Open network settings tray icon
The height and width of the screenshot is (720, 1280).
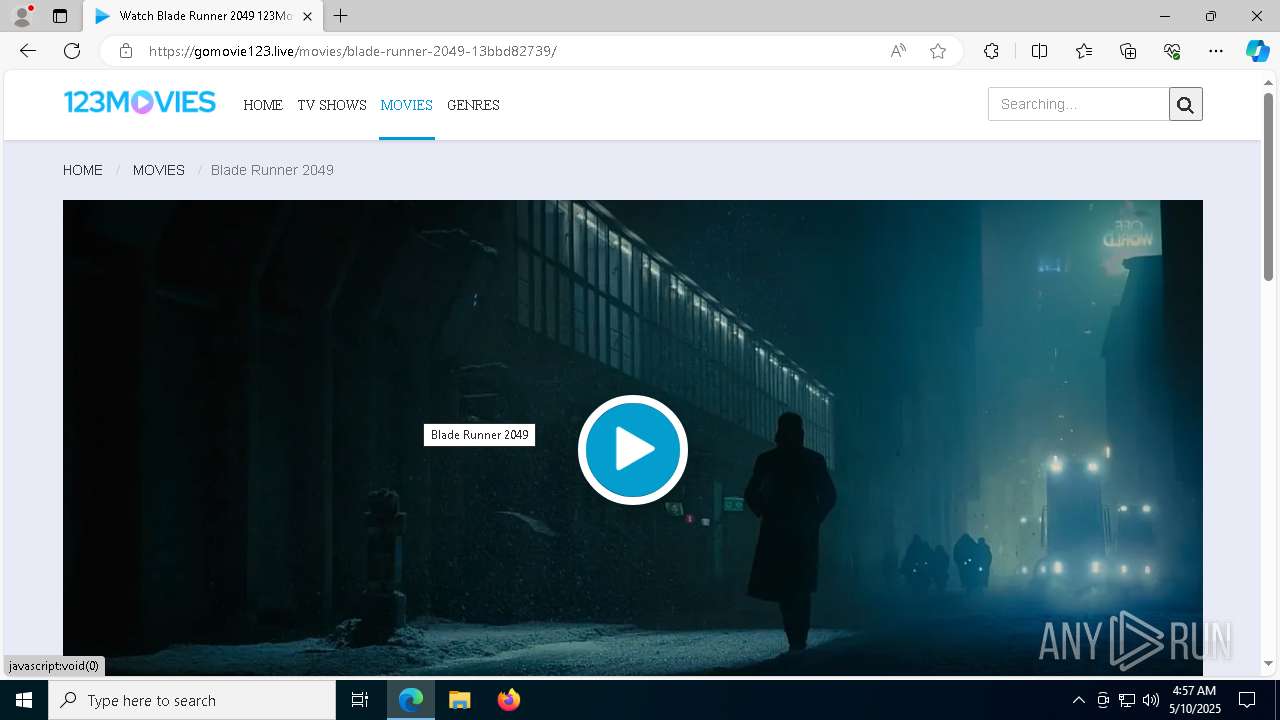pos(1127,700)
